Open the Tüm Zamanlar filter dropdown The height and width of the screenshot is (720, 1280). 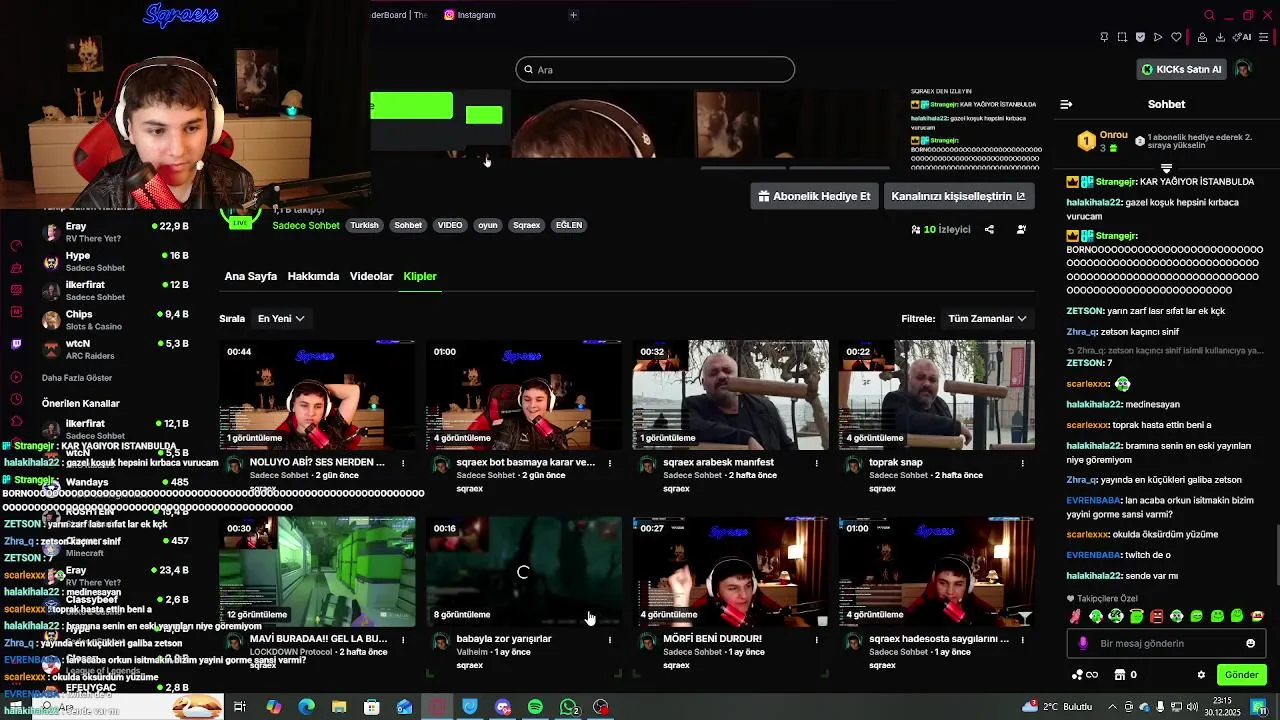point(987,318)
